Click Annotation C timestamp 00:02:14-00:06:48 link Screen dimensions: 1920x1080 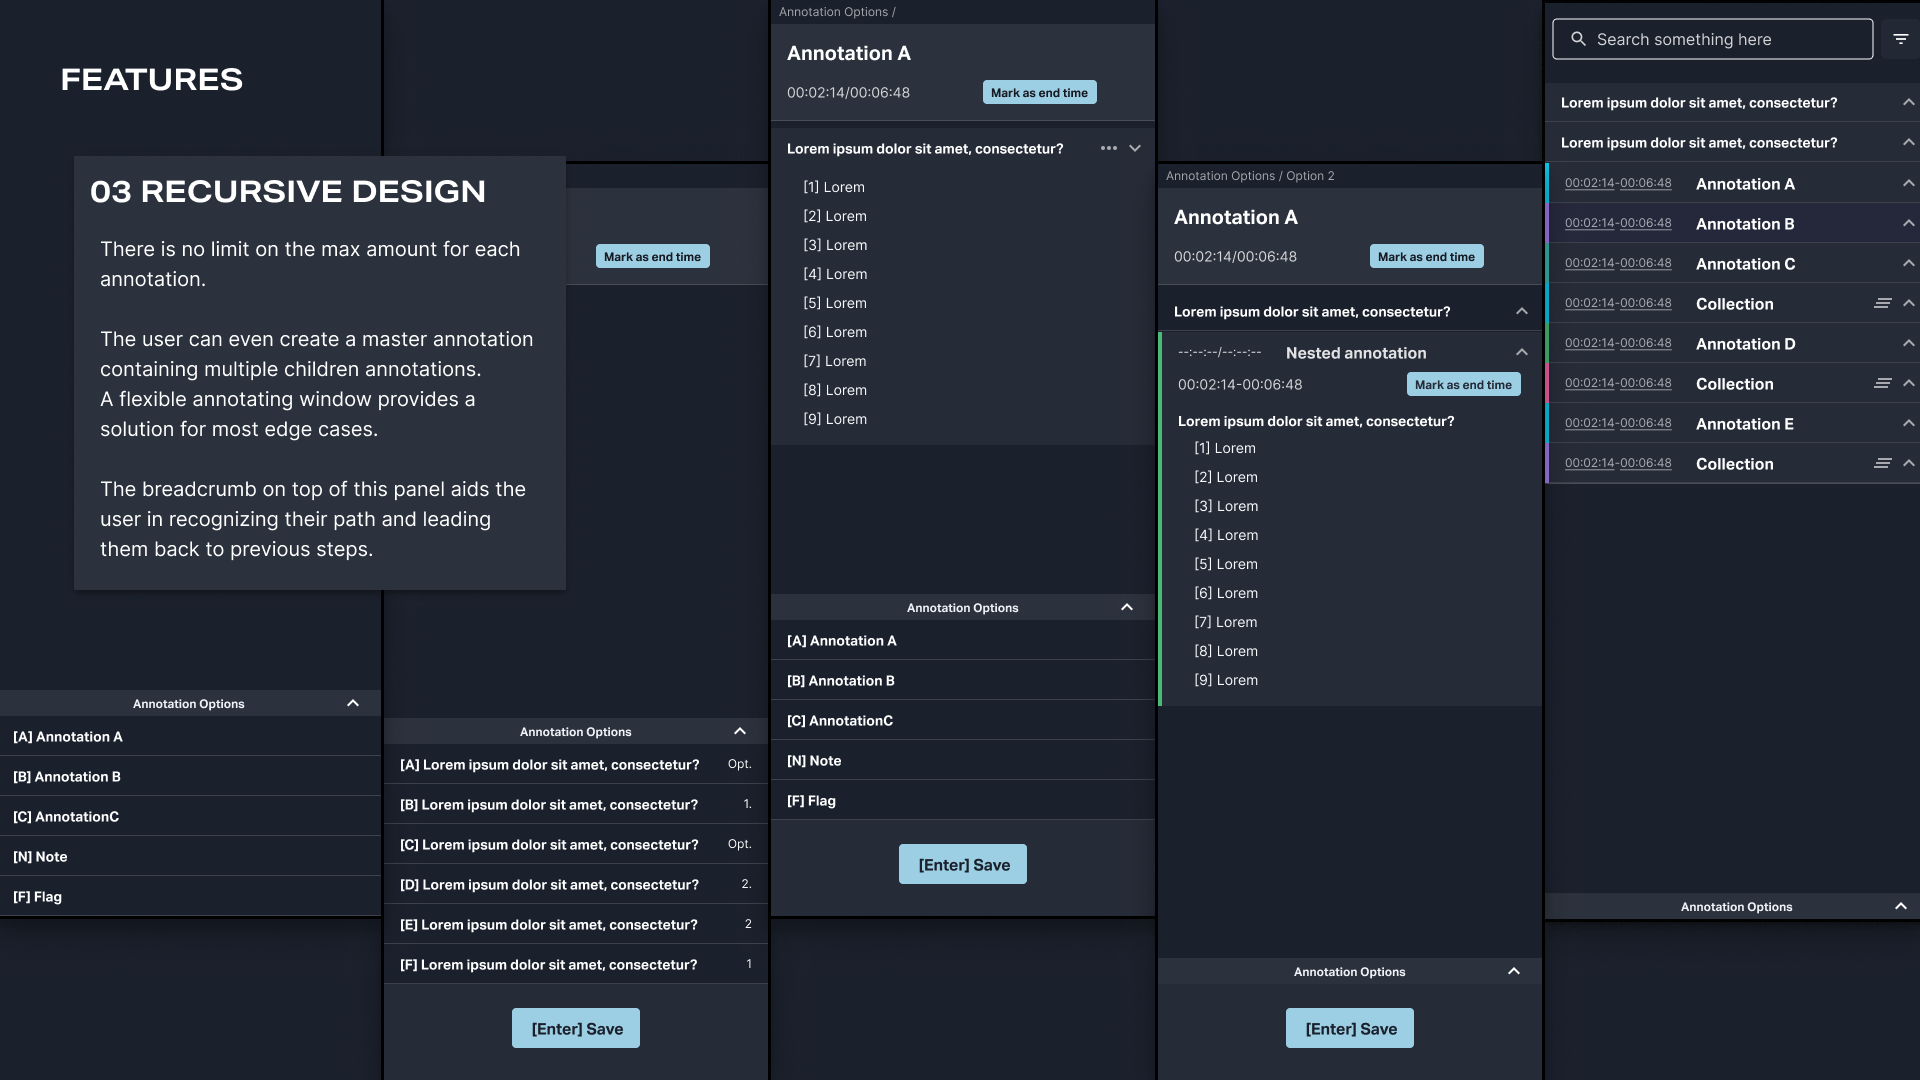coord(1617,263)
